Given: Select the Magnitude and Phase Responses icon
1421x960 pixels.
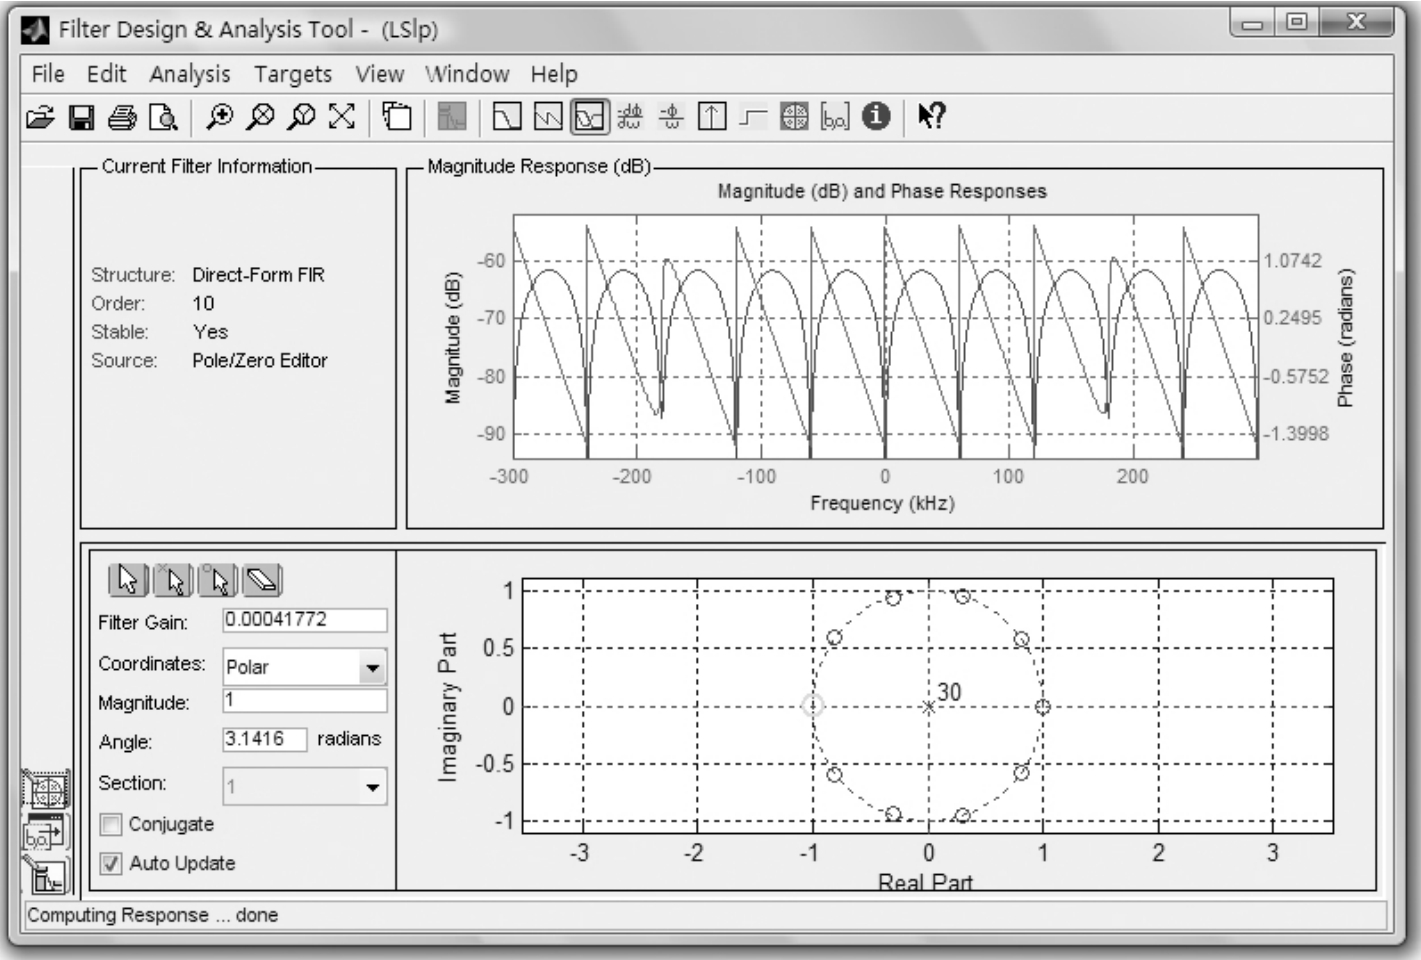Looking at the screenshot, I should [589, 117].
